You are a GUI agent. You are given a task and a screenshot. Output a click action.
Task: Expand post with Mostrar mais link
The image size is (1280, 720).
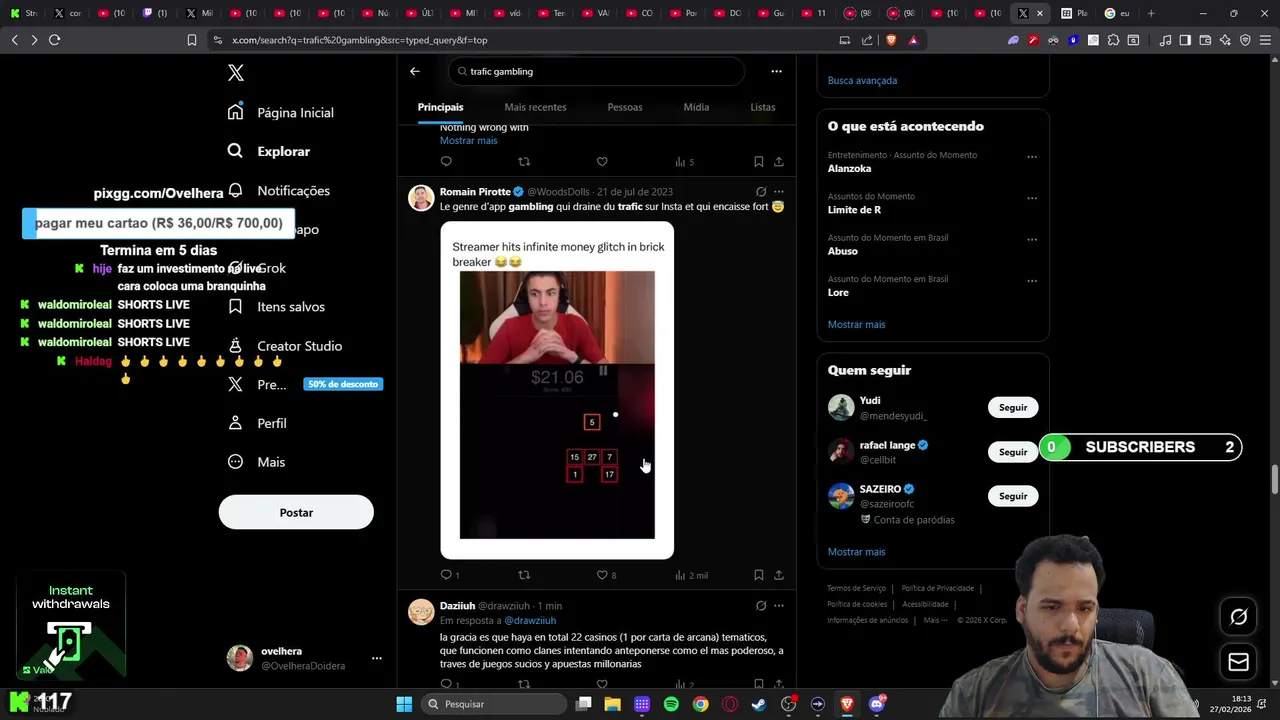coord(468,140)
